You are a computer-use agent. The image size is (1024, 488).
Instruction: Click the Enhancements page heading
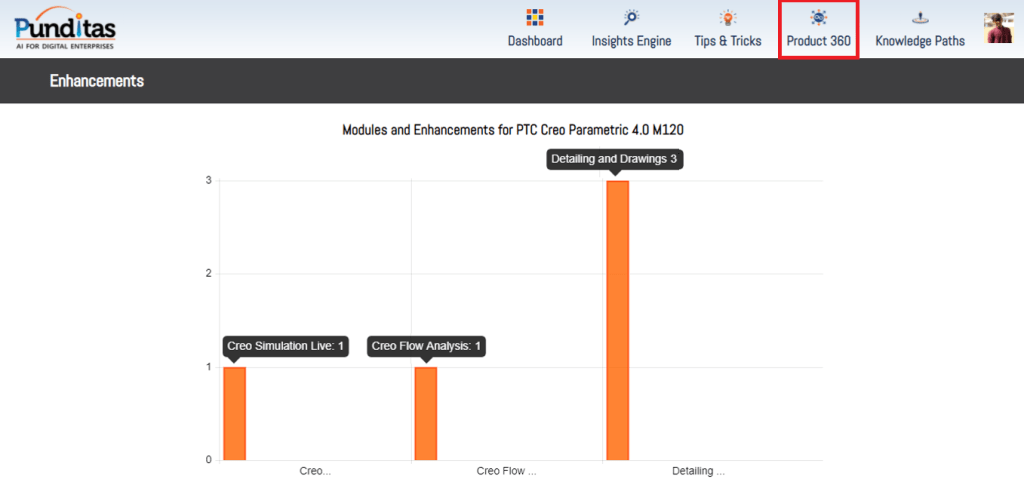click(97, 81)
